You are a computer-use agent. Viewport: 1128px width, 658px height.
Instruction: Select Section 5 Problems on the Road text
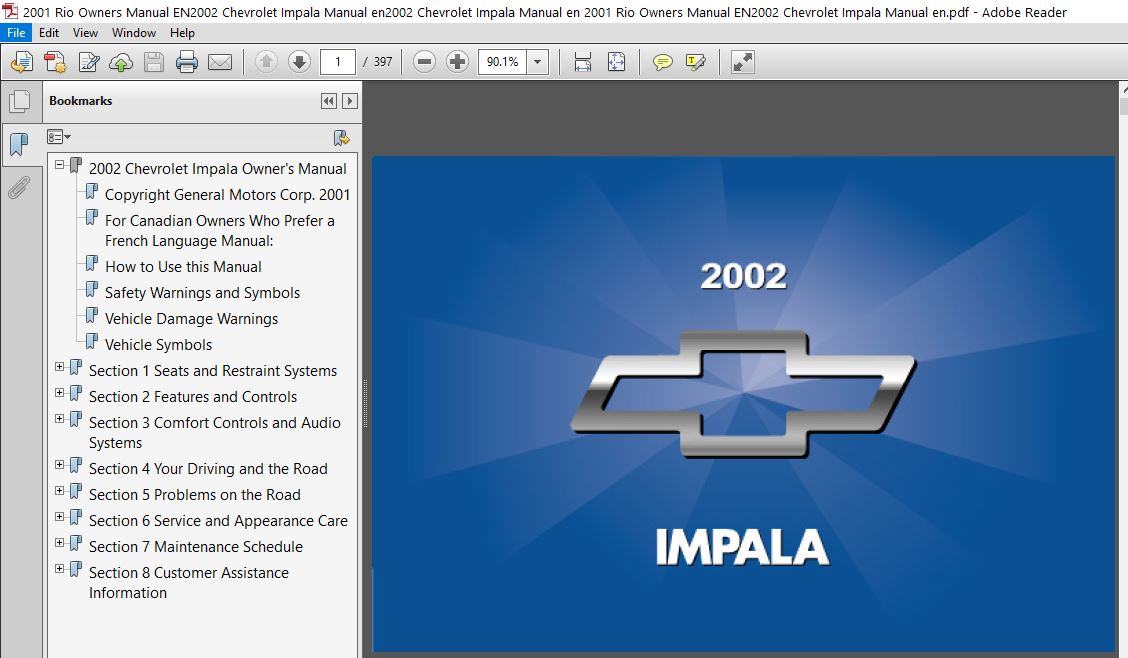194,495
